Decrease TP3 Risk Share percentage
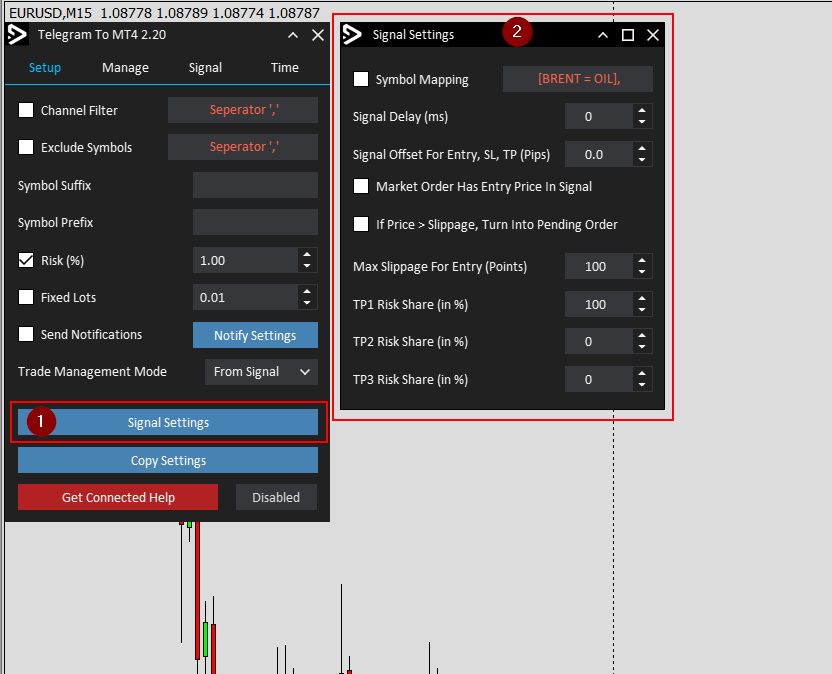The image size is (832, 674). [x=642, y=386]
